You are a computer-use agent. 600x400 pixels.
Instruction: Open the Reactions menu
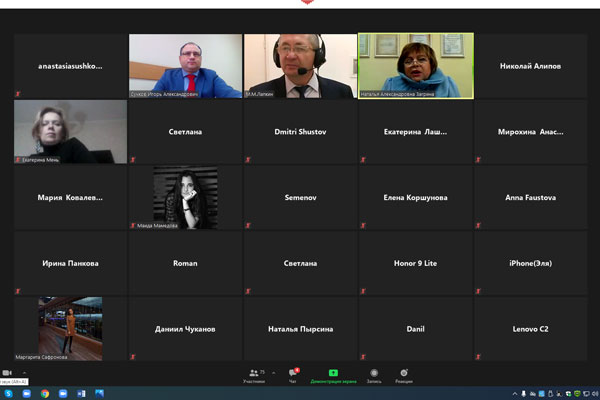[x=404, y=372]
